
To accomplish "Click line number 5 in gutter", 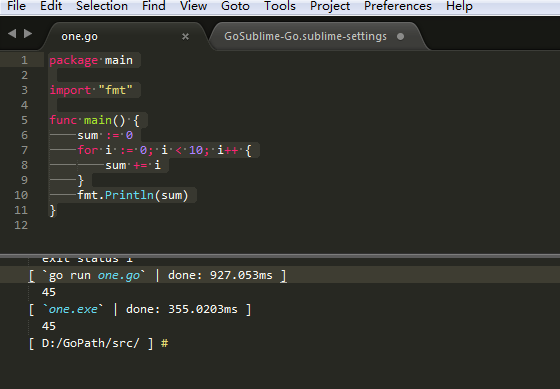I will (x=24, y=120).
